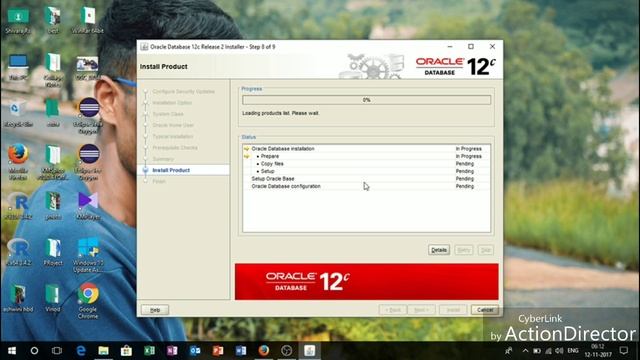Select the KMPlayer desktop shortcut
640x360 pixels.
click(88, 206)
